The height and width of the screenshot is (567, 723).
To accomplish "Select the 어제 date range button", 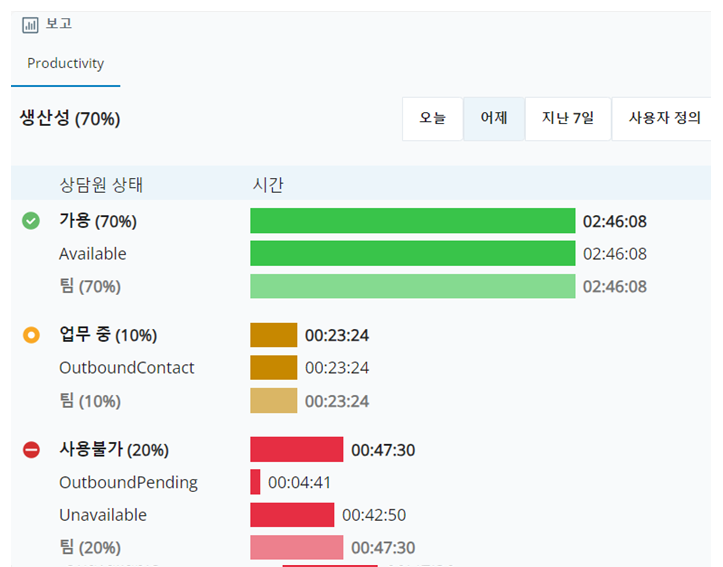I will pyautogui.click(x=494, y=118).
